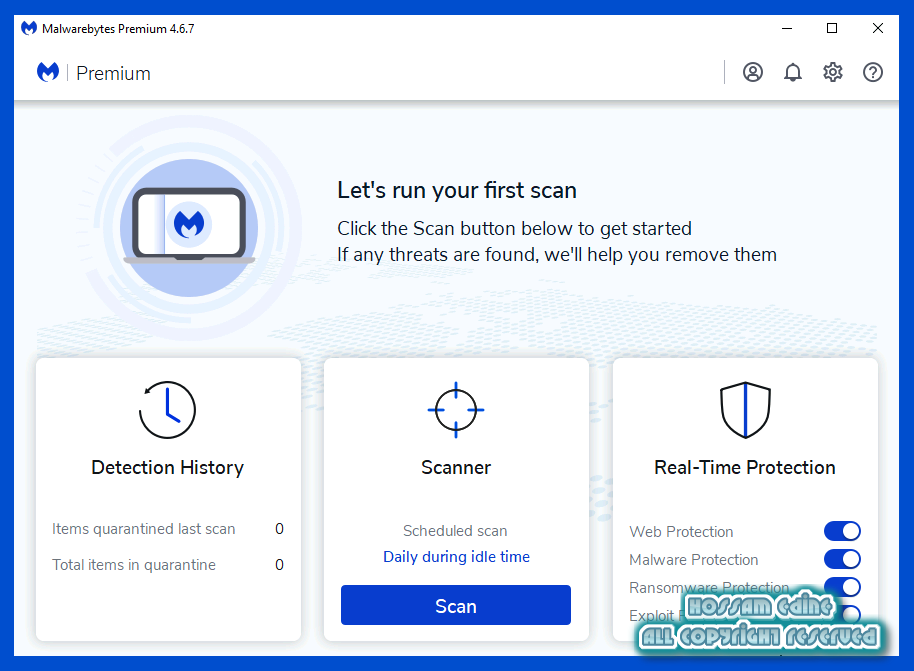Open the help question mark icon
914x671 pixels.
pos(873,72)
